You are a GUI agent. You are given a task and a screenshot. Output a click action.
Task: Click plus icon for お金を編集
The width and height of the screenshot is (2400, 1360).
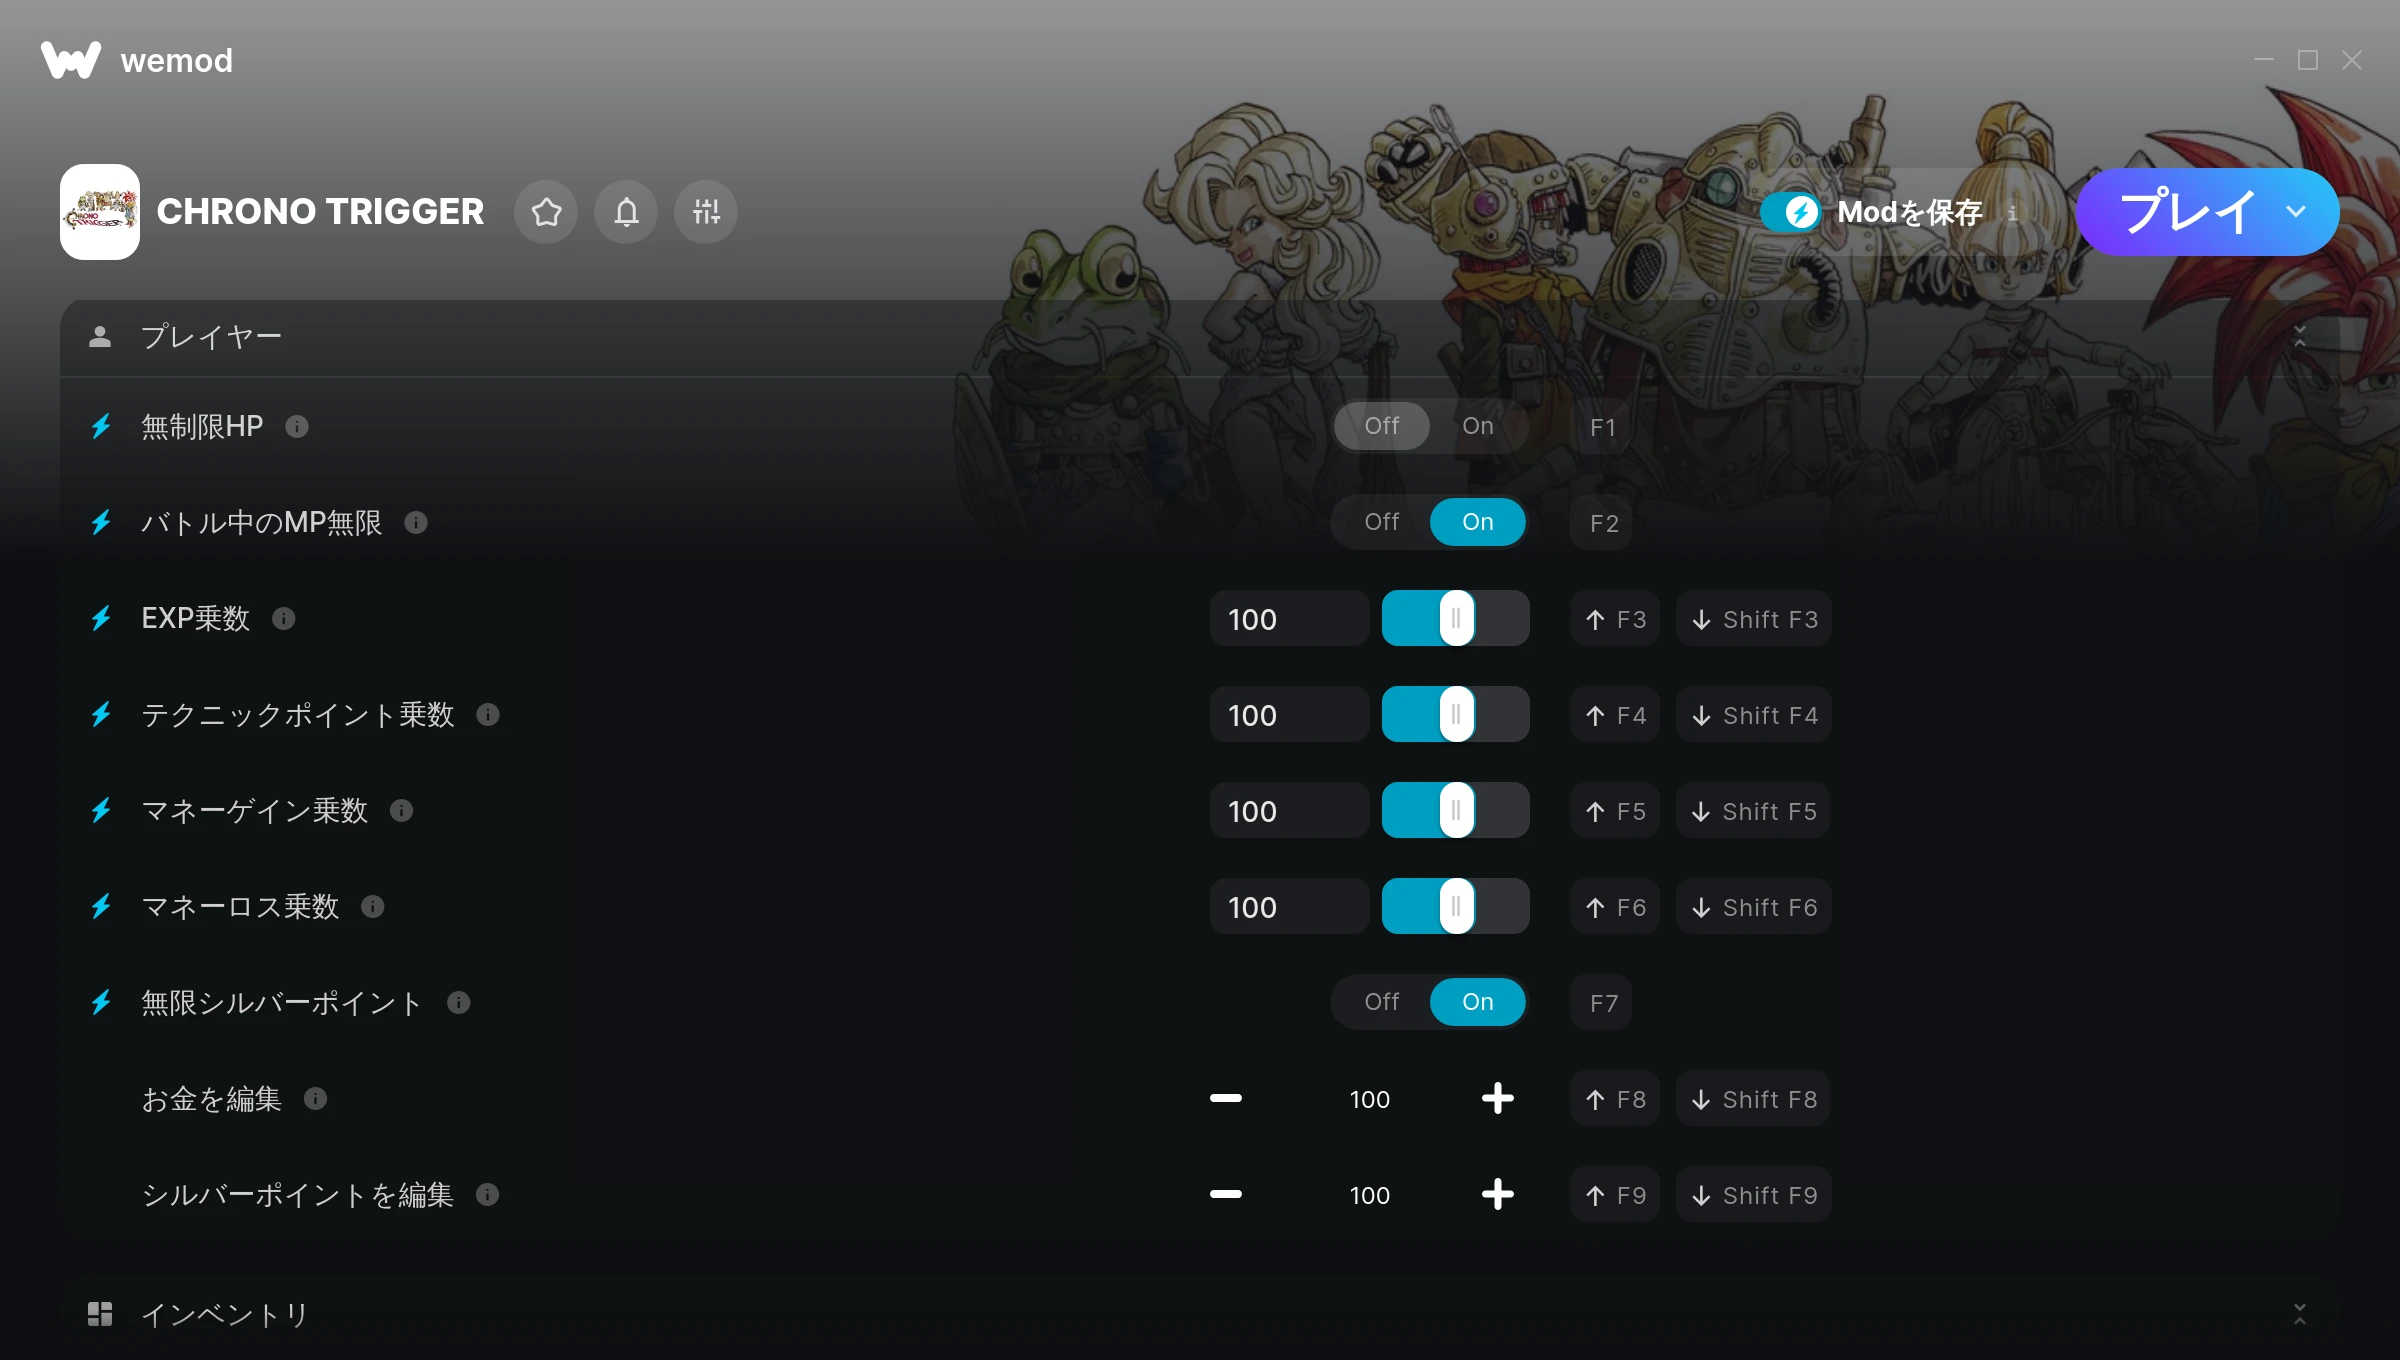coord(1497,1099)
